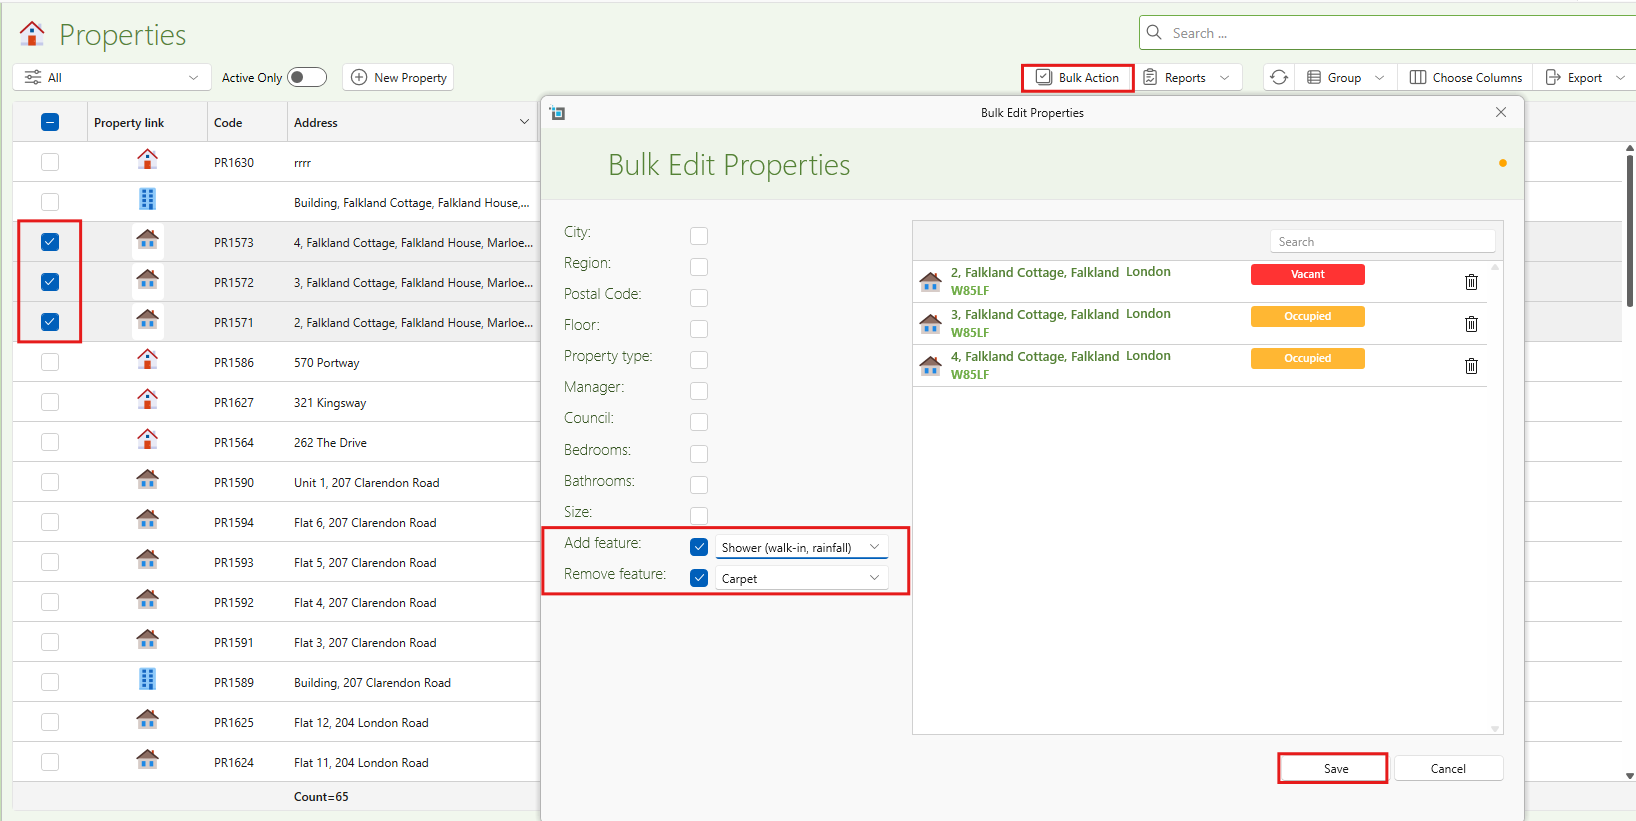
Task: Tick the Property type checkbox
Action: coord(699,360)
